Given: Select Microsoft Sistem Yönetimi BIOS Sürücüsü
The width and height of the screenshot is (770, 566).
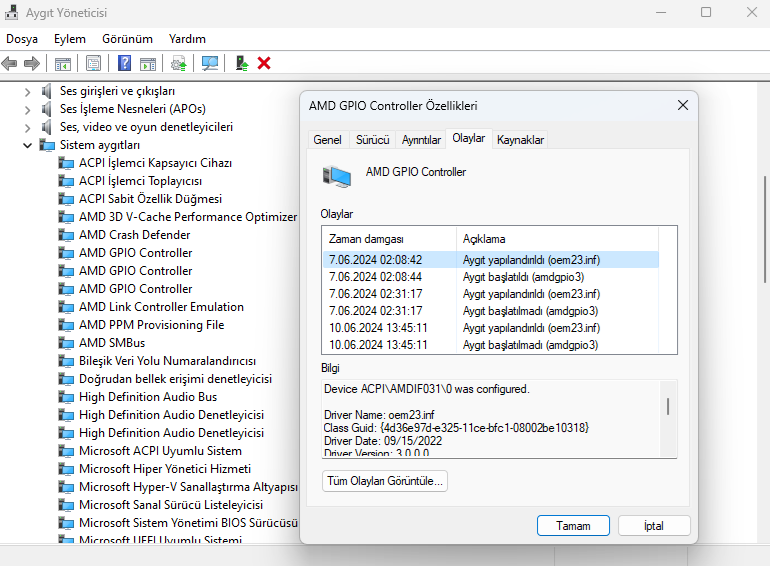Looking at the screenshot, I should 188,523.
